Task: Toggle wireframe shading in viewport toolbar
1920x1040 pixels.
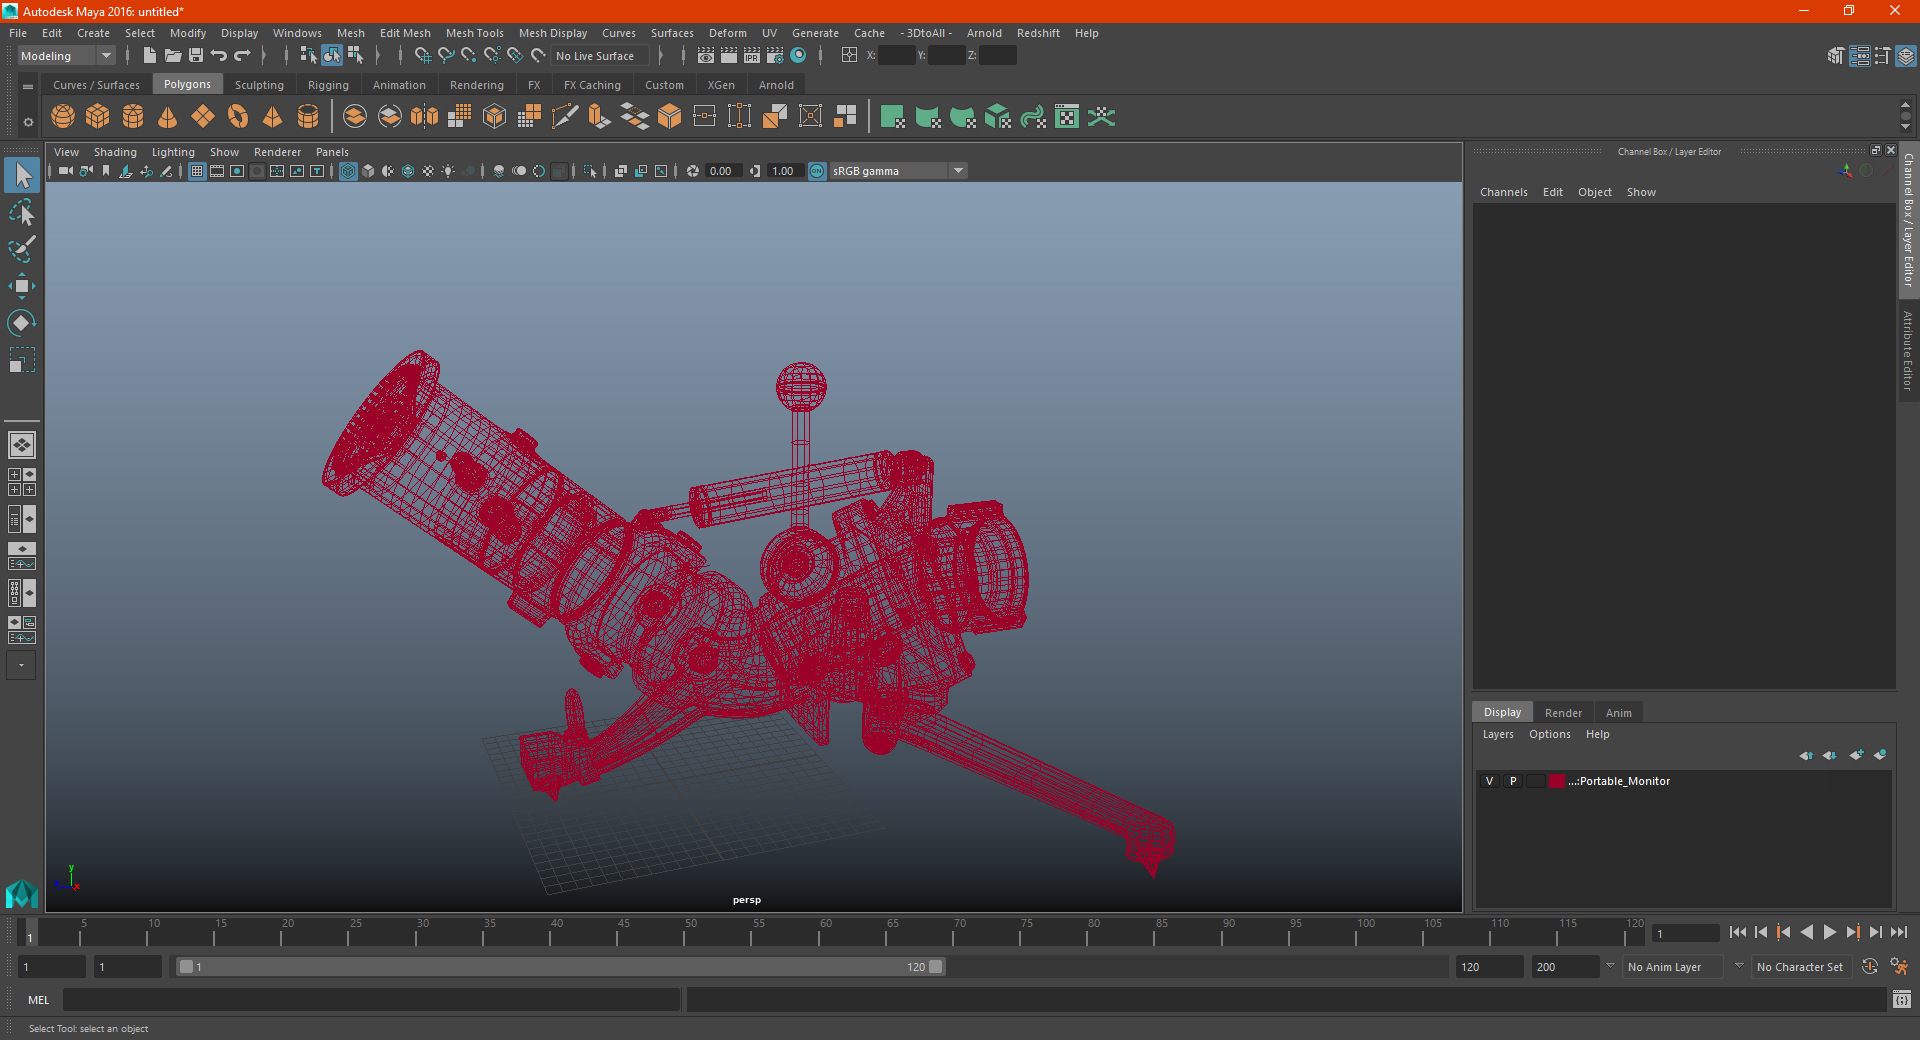Action: pos(348,171)
